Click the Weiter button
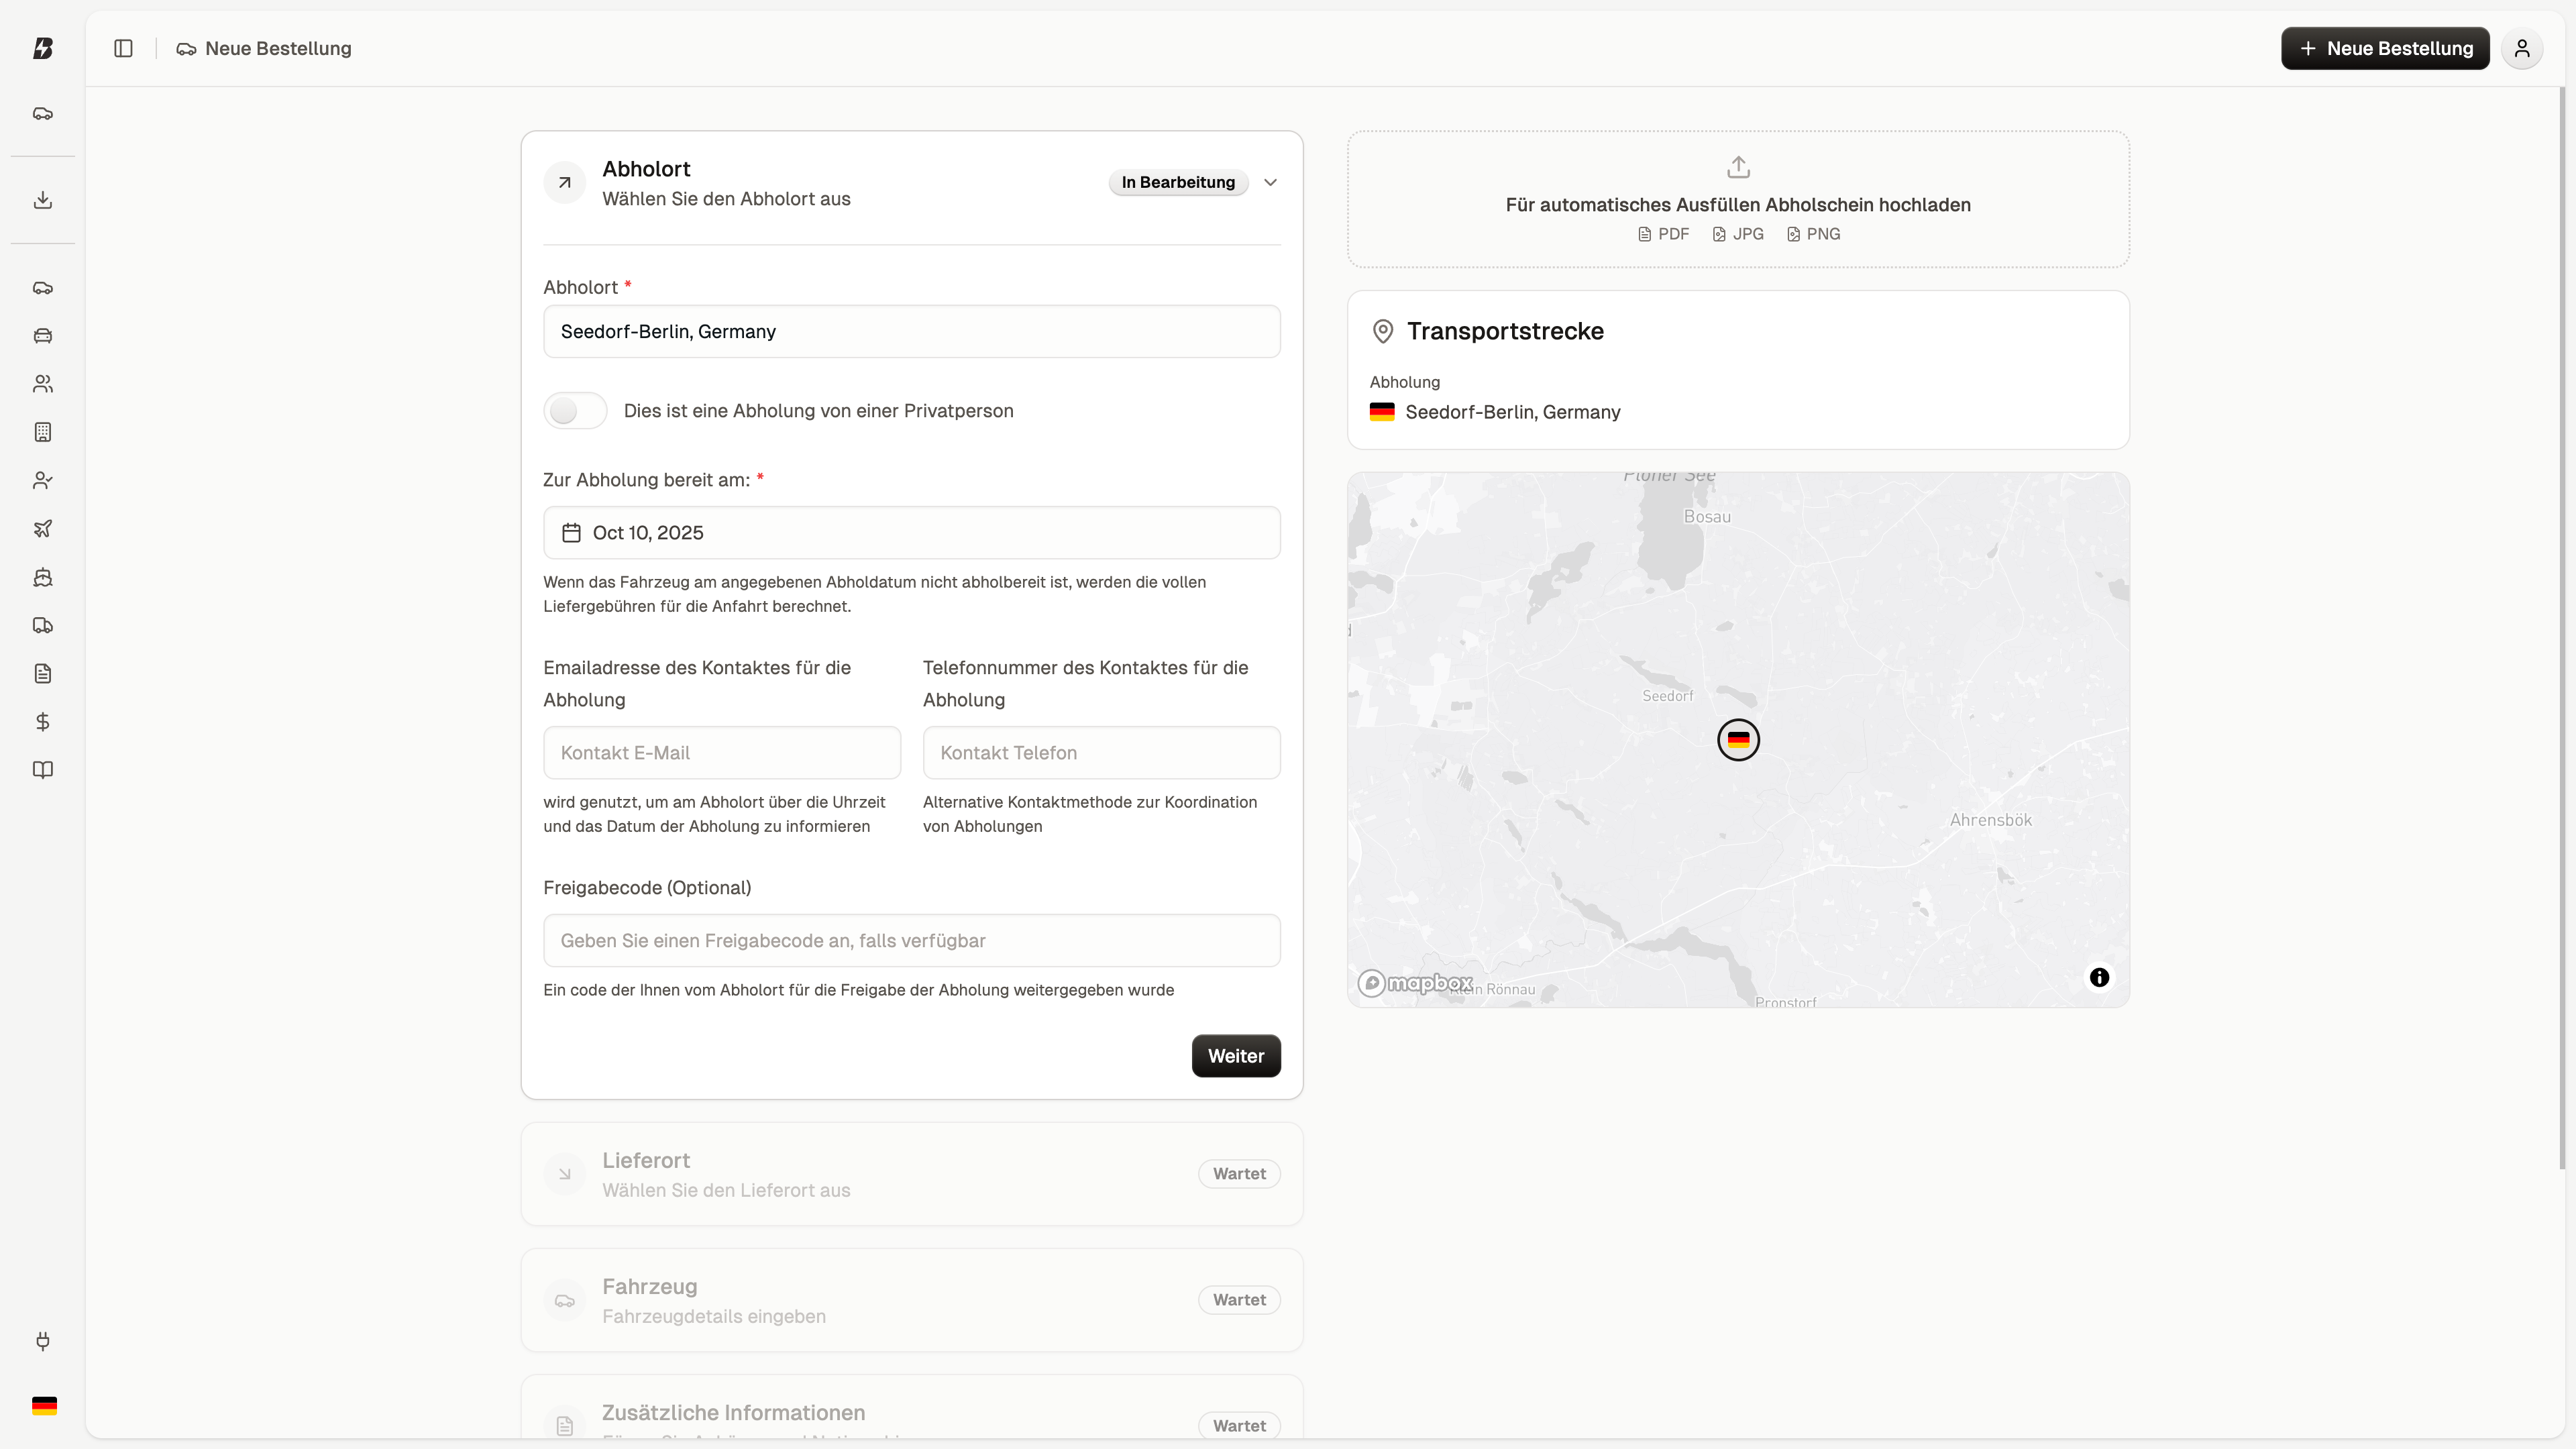The width and height of the screenshot is (2576, 1449). point(1235,1056)
